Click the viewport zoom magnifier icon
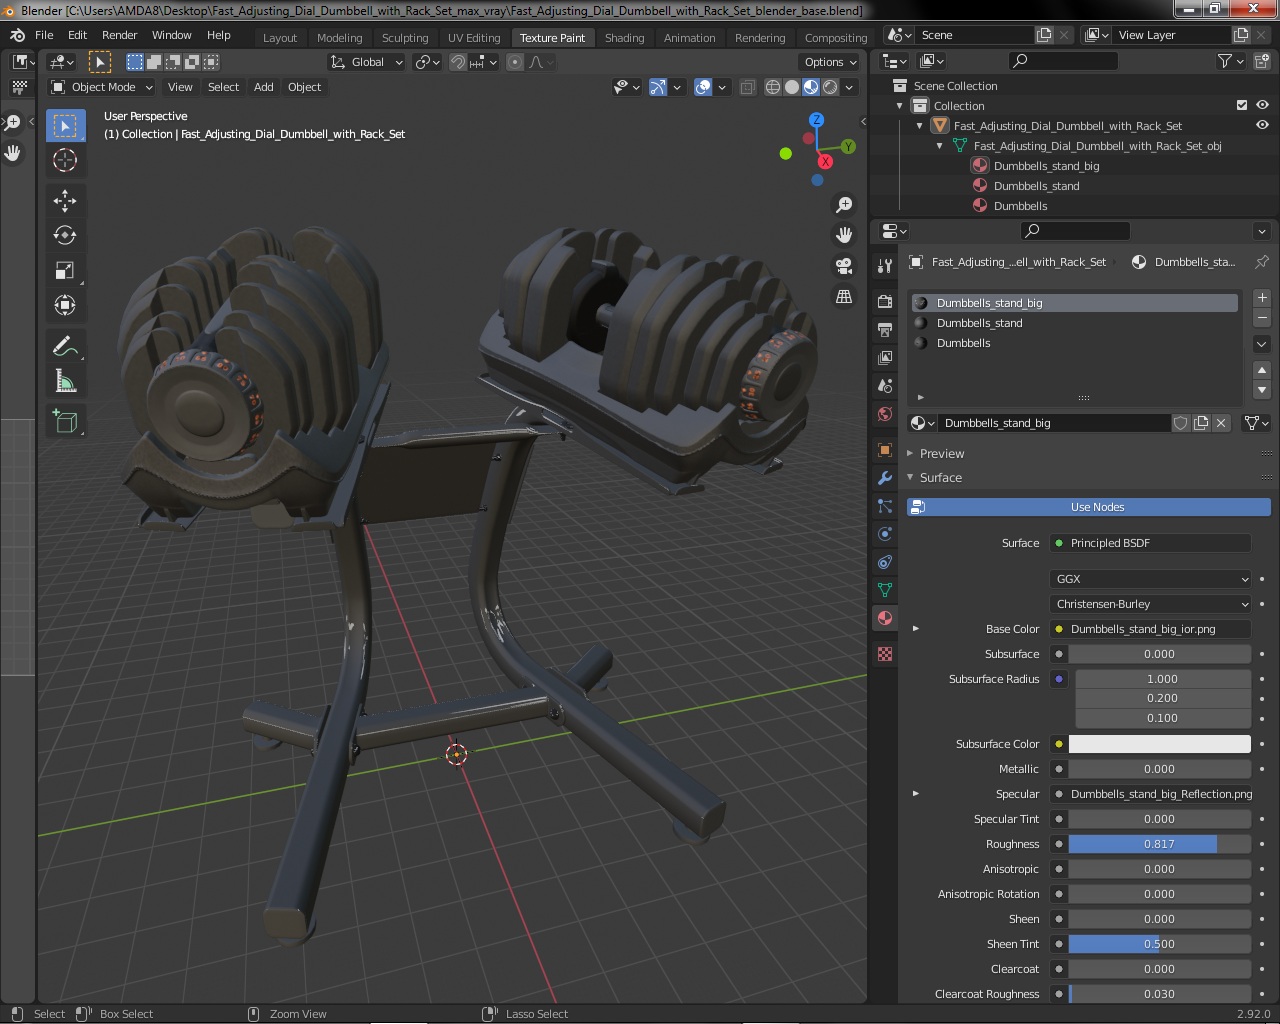 (844, 205)
